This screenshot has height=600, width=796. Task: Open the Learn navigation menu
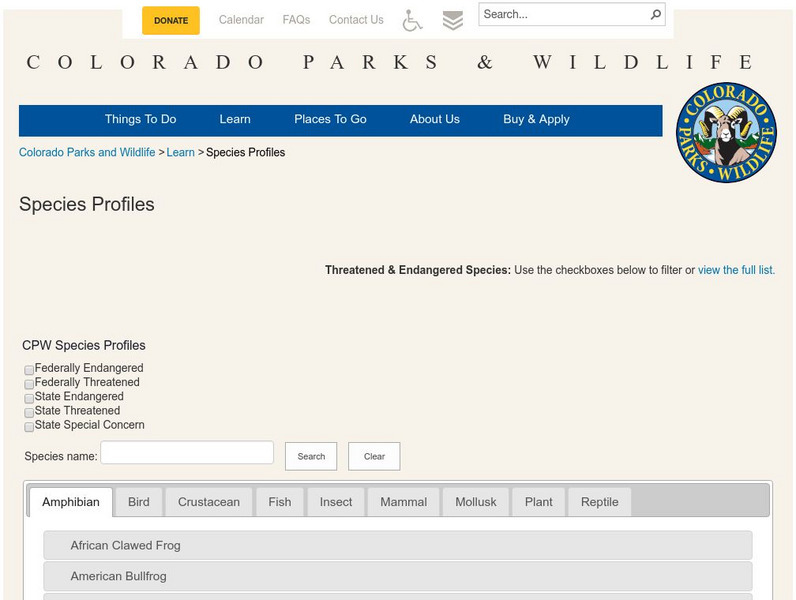coord(235,119)
